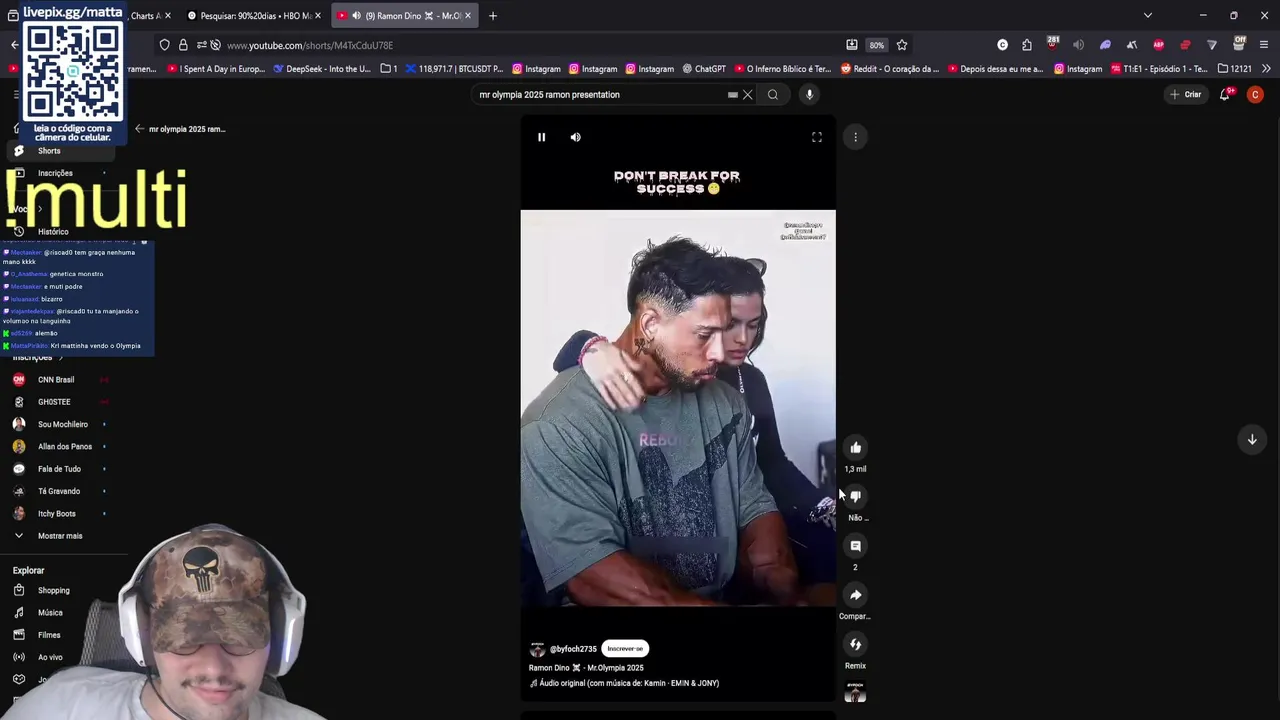Bookmark this page with the star icon
Image resolution: width=1280 pixels, height=720 pixels.
click(902, 45)
